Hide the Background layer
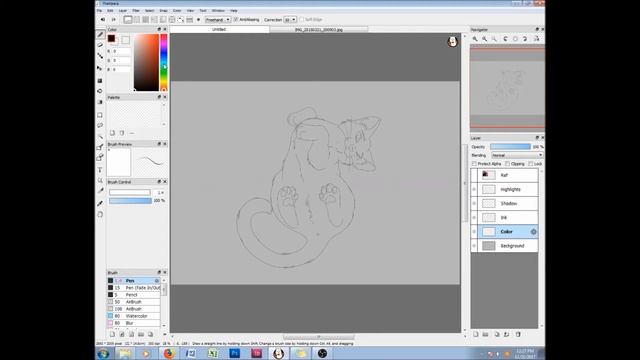 474,246
